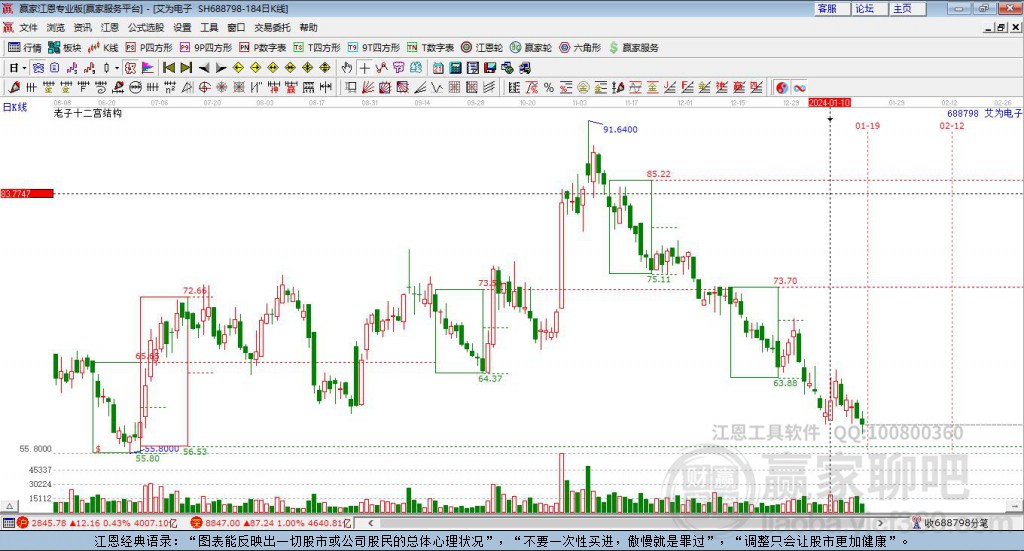Expand the candlestick style dropdown arrow
The height and width of the screenshot is (551, 1024).
[x=116, y=68]
